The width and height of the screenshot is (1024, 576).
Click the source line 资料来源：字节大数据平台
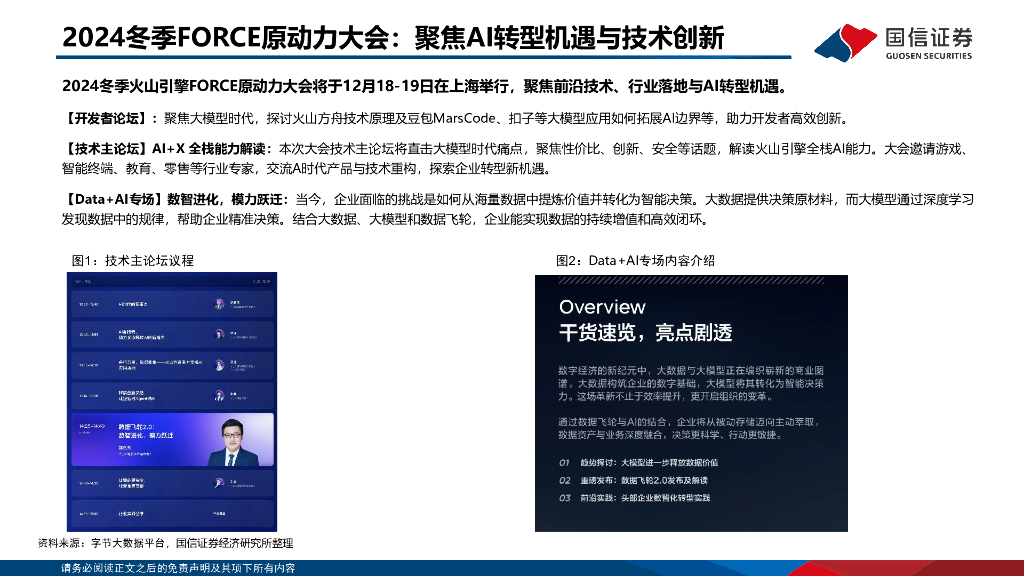165,543
